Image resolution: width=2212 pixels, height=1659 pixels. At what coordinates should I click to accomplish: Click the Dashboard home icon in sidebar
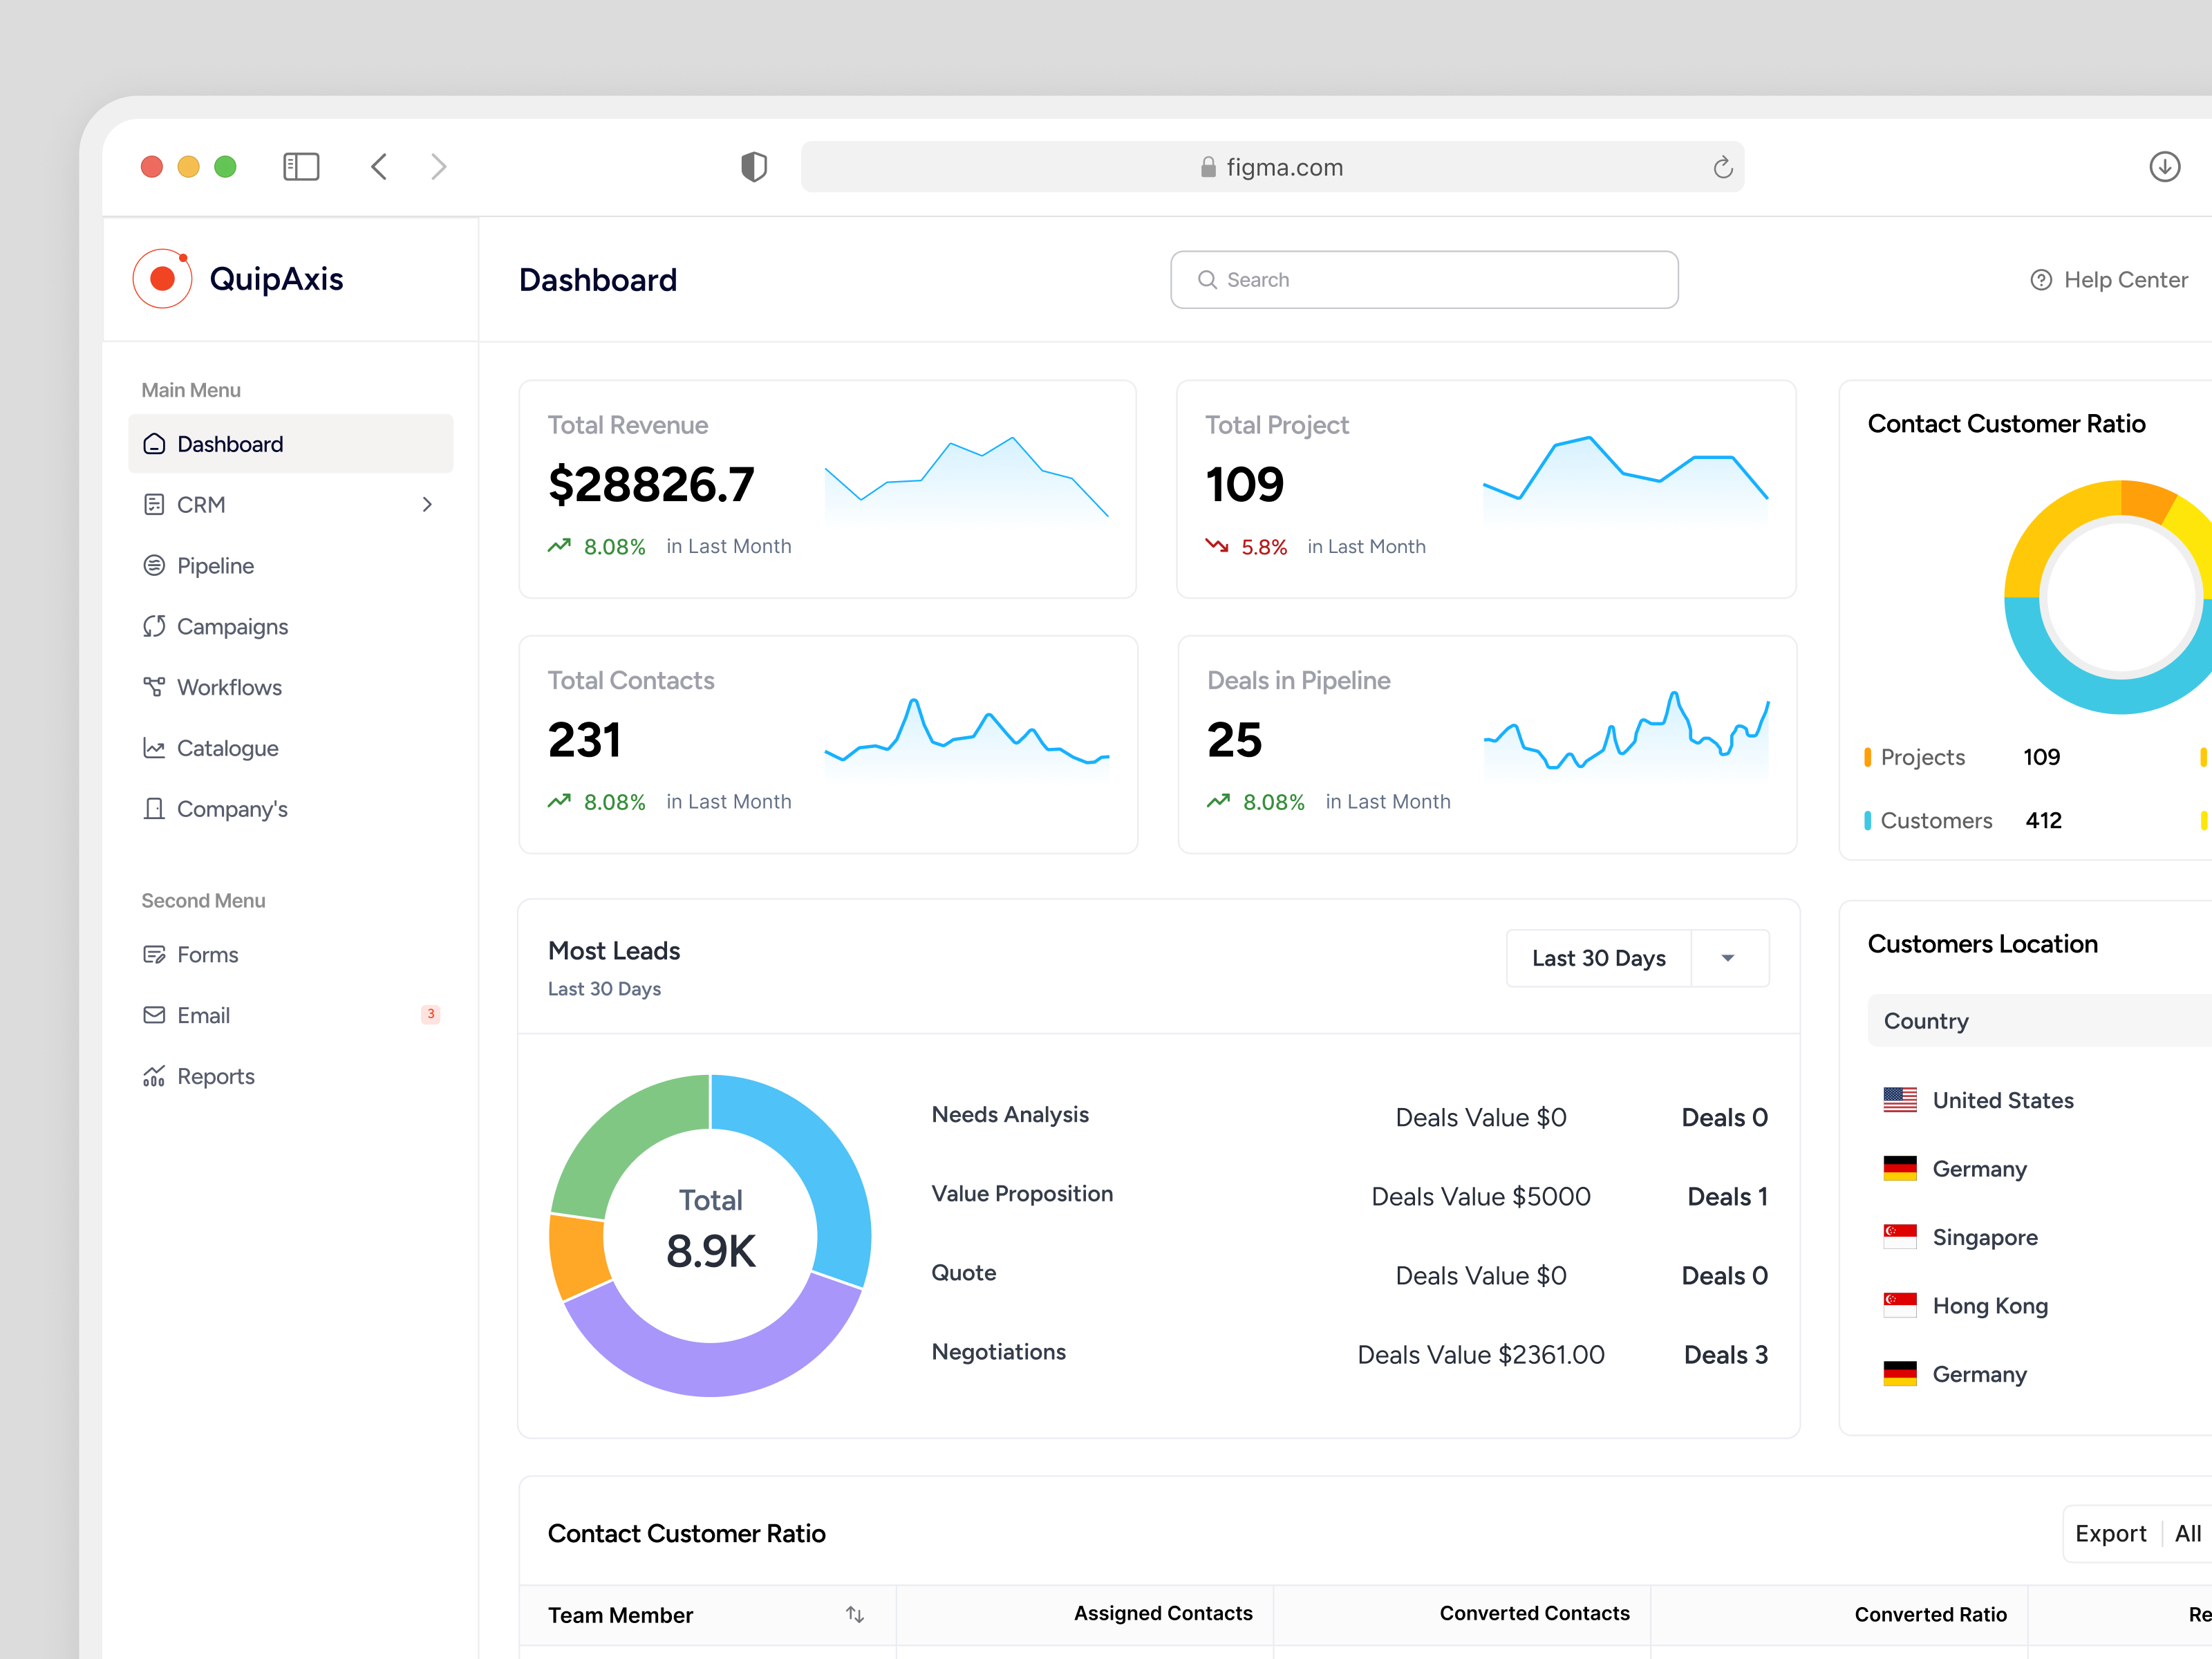pos(154,444)
